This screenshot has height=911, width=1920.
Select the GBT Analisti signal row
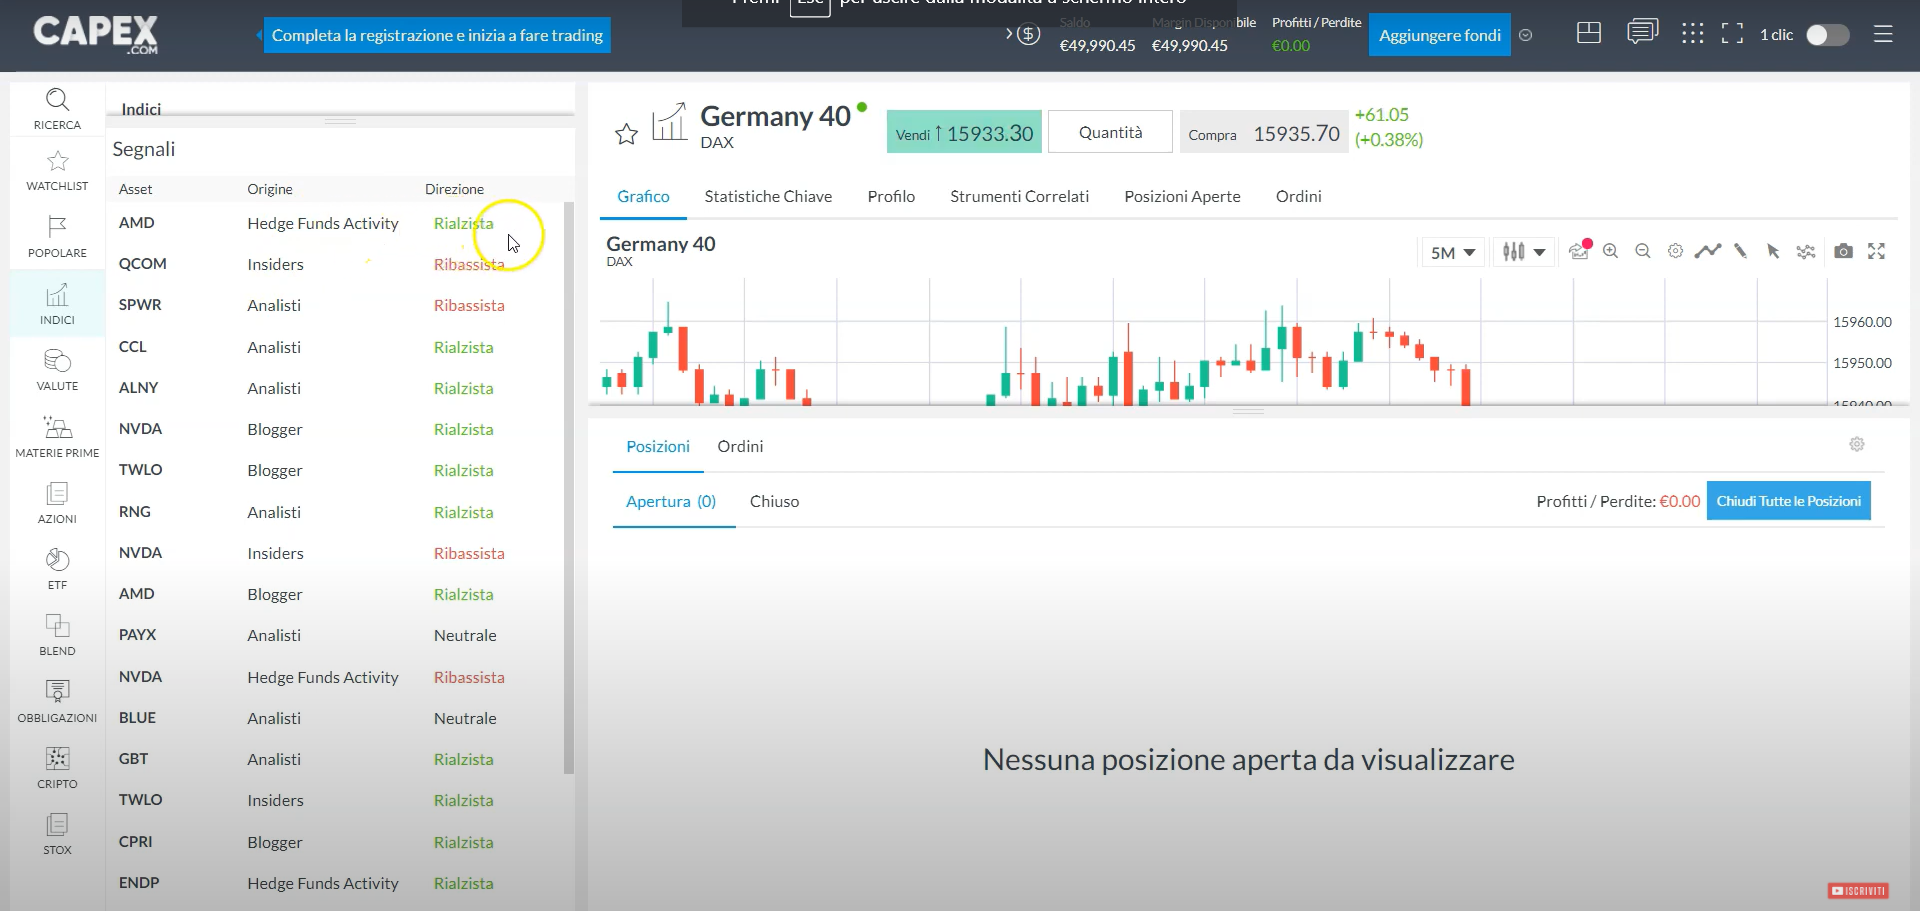point(335,759)
